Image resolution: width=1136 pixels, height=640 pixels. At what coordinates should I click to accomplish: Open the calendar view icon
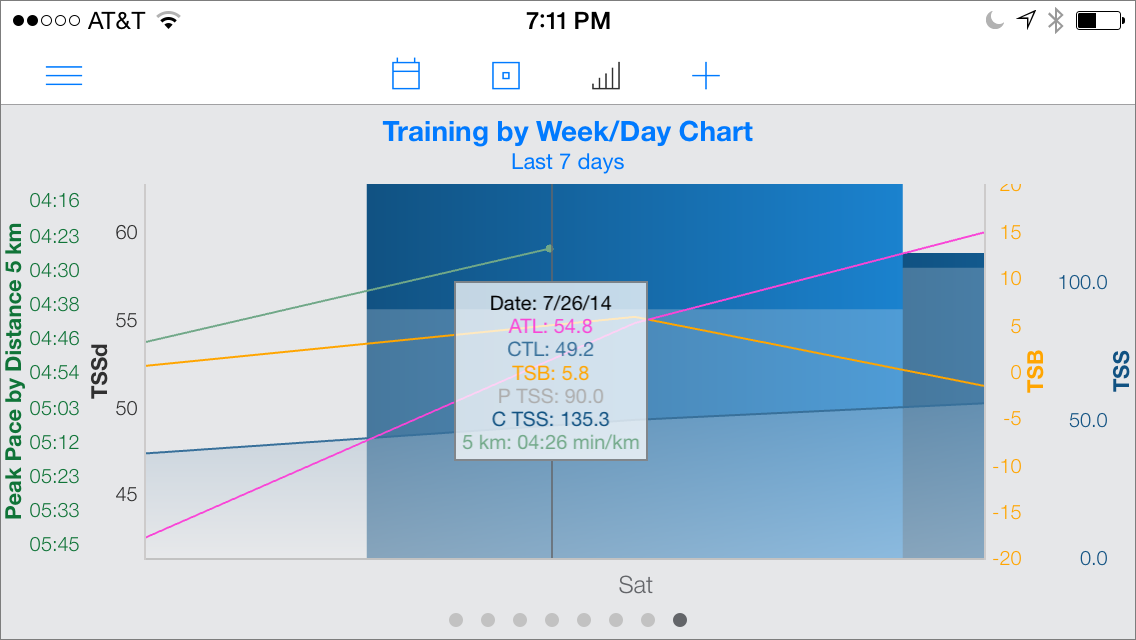coord(406,75)
